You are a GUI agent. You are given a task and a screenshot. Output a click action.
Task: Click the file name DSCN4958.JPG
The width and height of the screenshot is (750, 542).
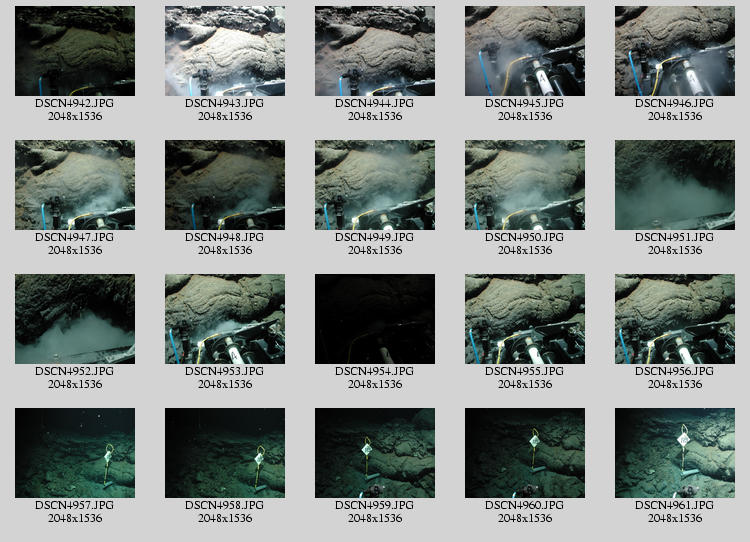coord(225,505)
